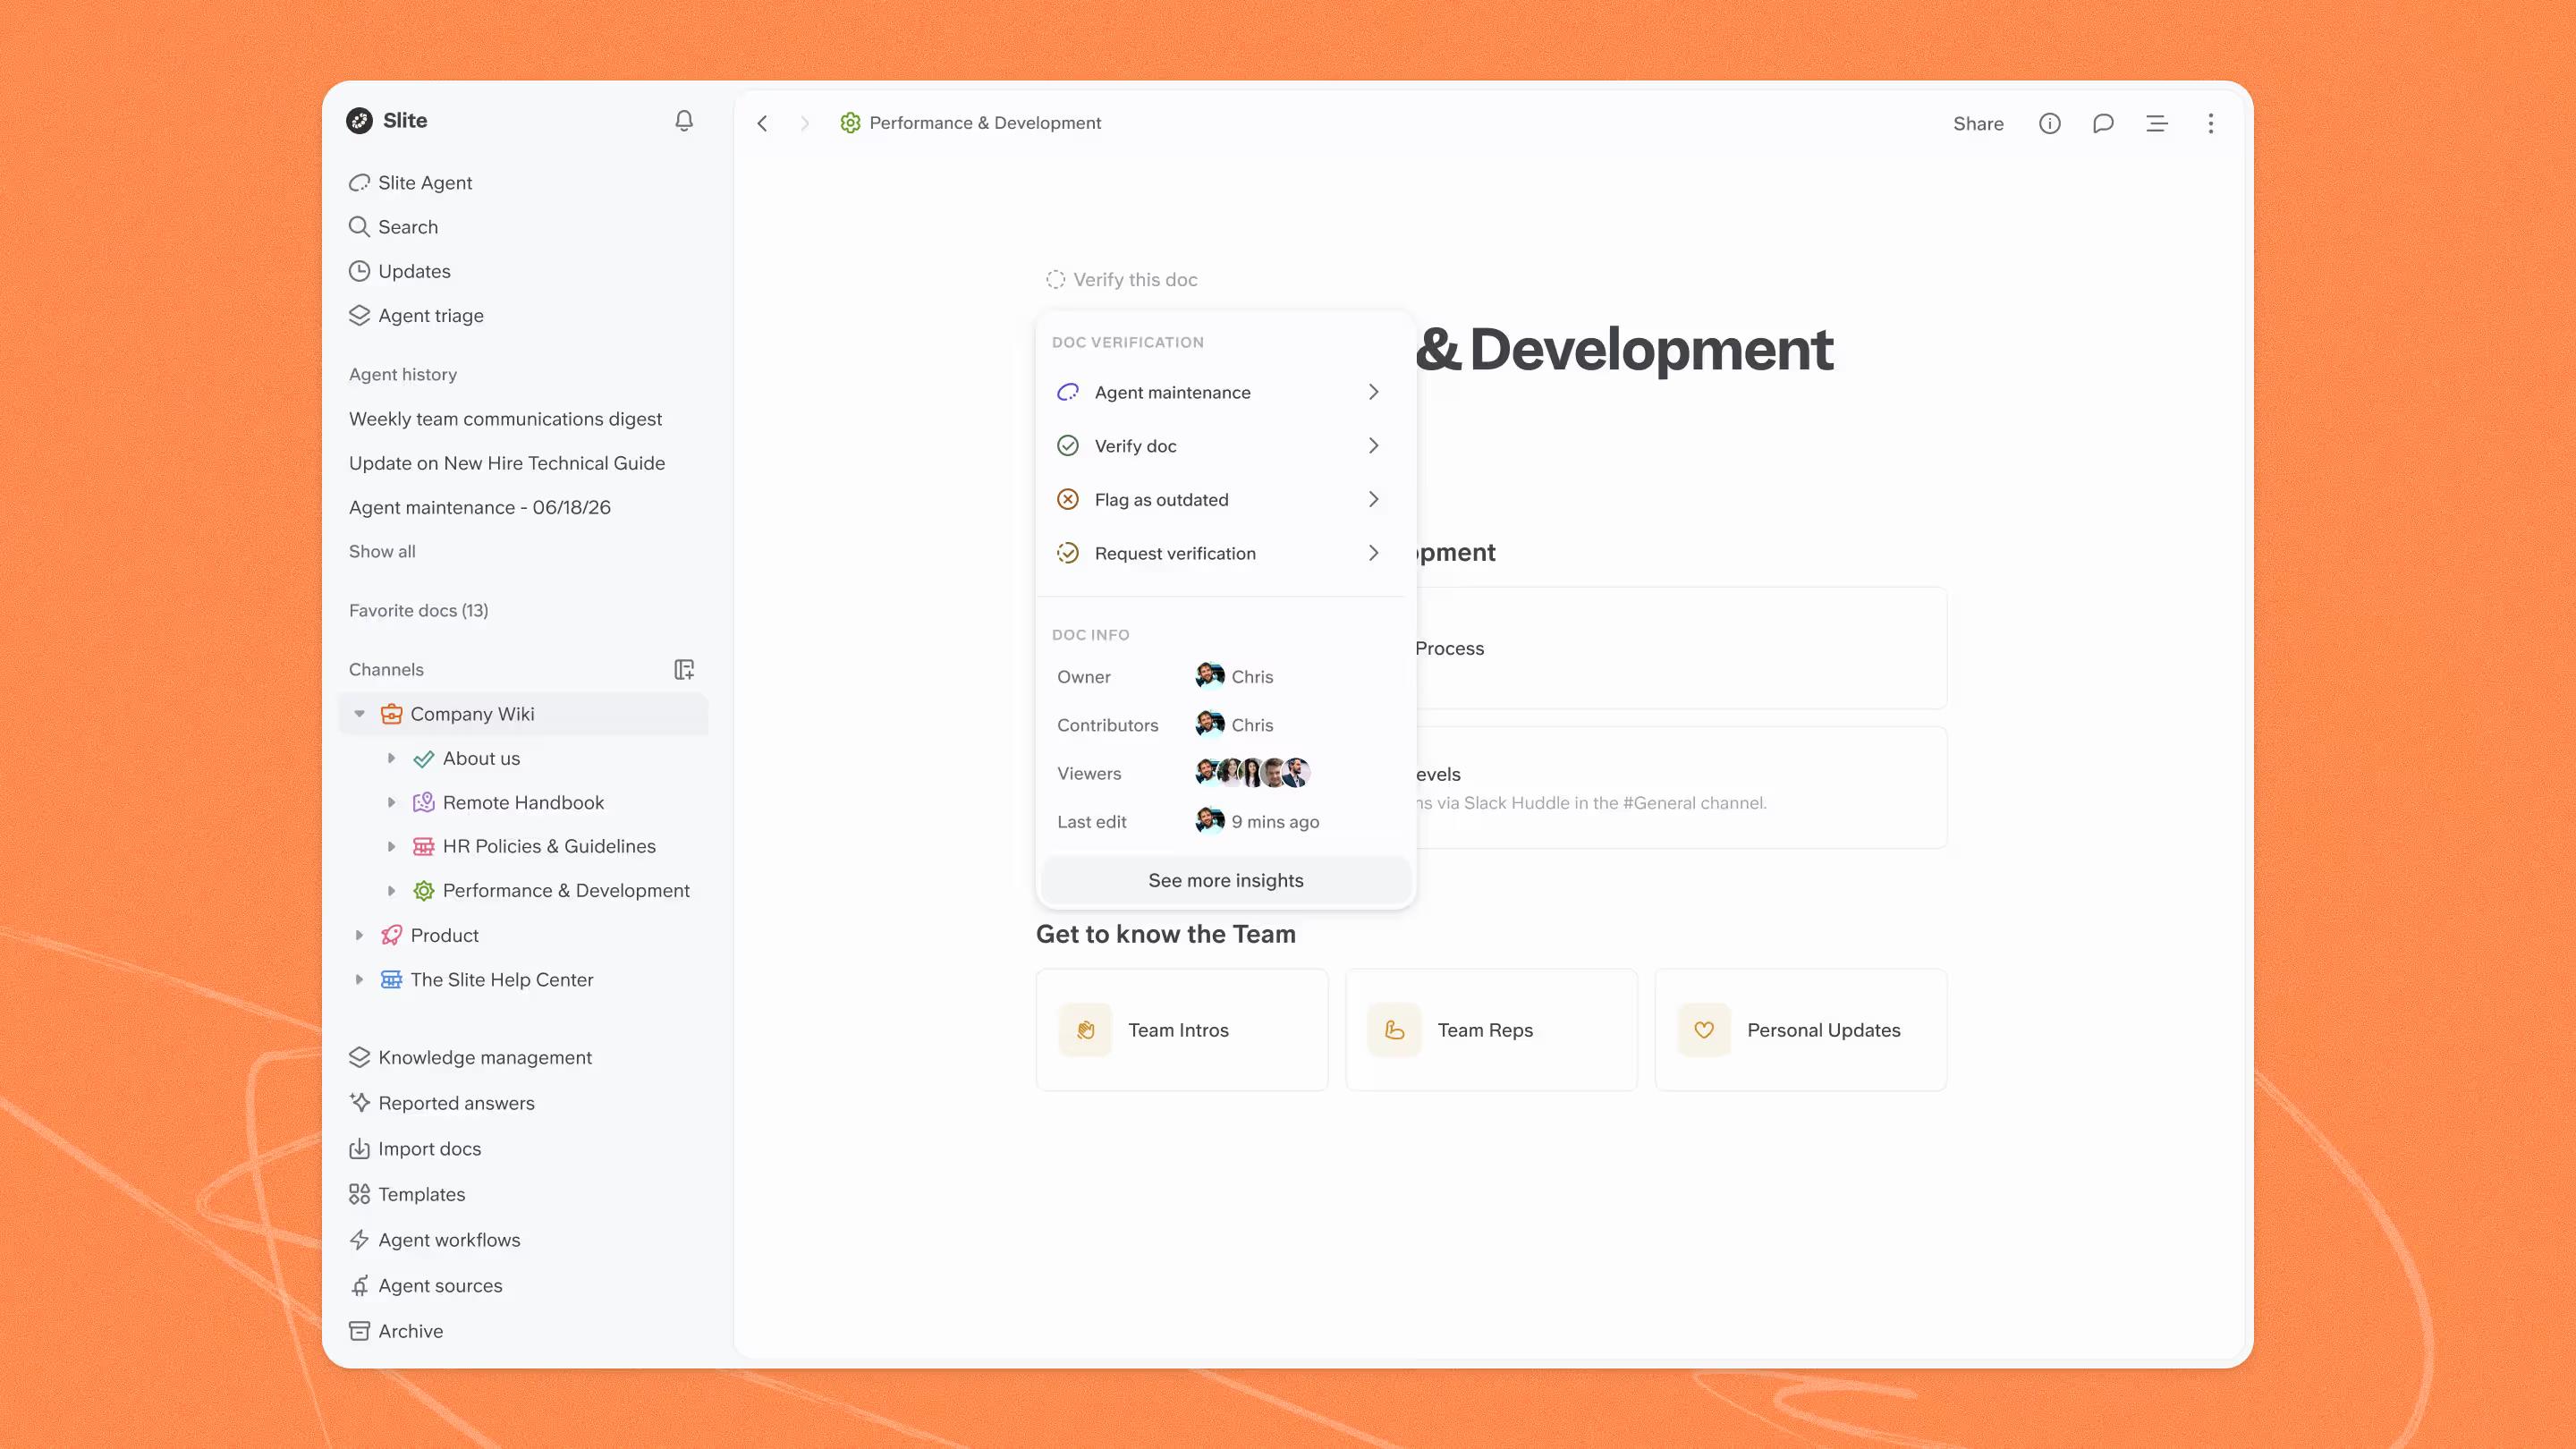Viewport: 2576px width, 1449px height.
Task: Click Verify this doc
Action: 1121,280
